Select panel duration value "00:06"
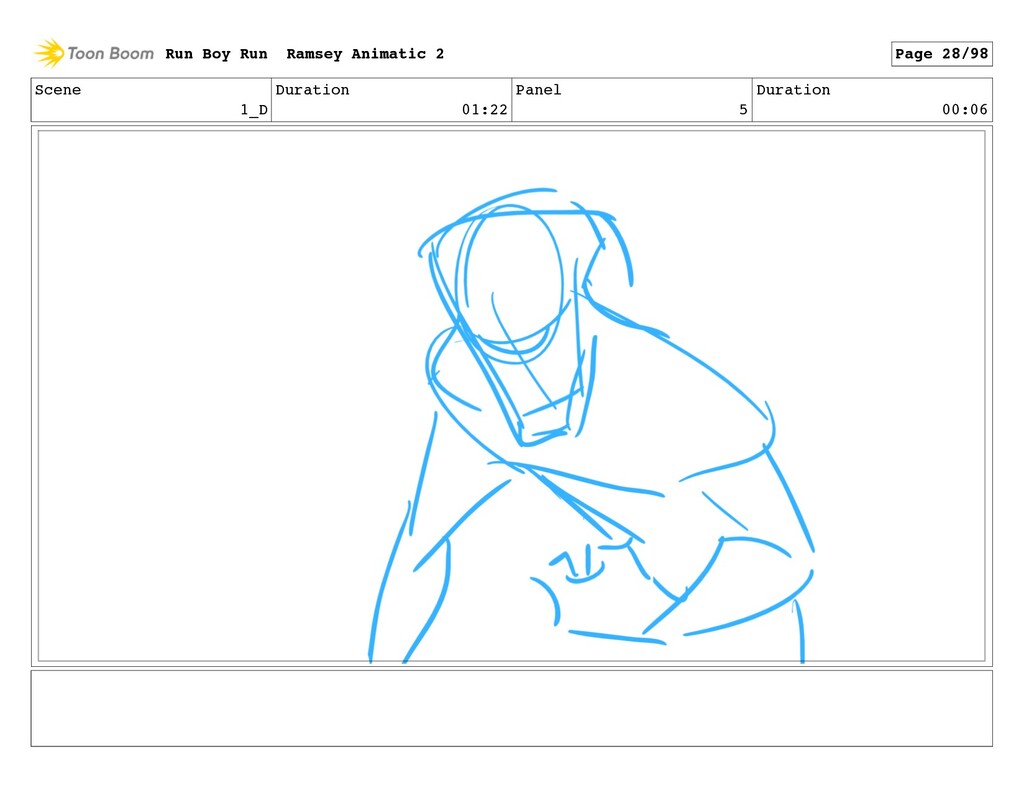The image size is (1024, 793). click(x=965, y=110)
